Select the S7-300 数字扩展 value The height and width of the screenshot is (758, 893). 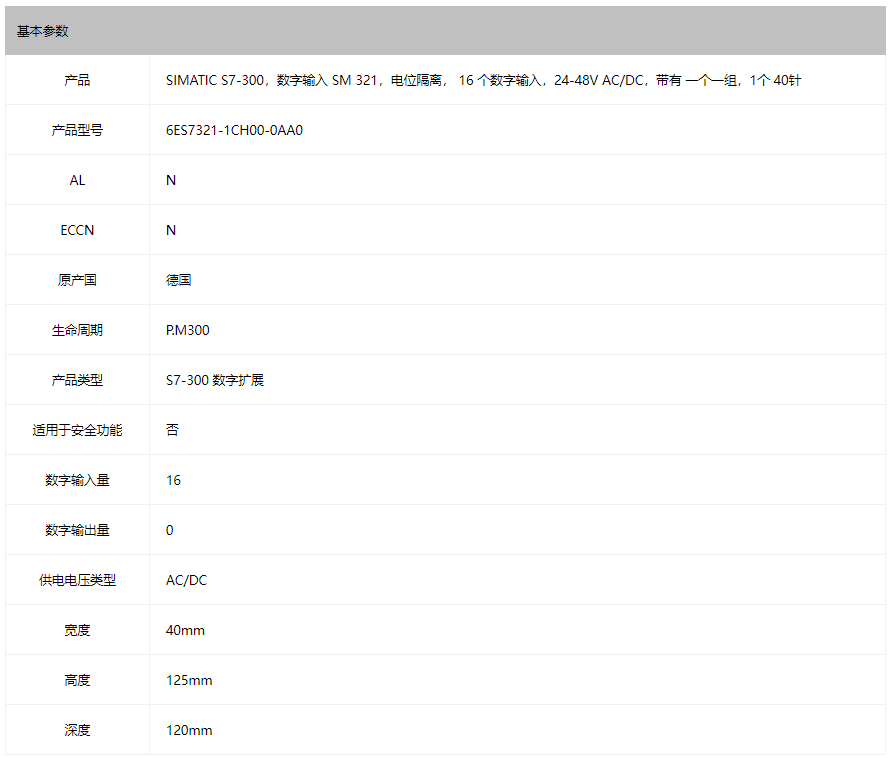coord(215,380)
